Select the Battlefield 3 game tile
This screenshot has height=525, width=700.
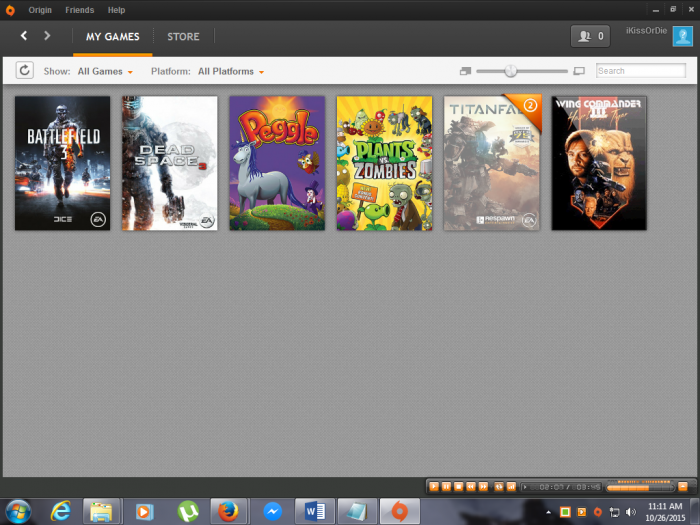(x=62, y=163)
